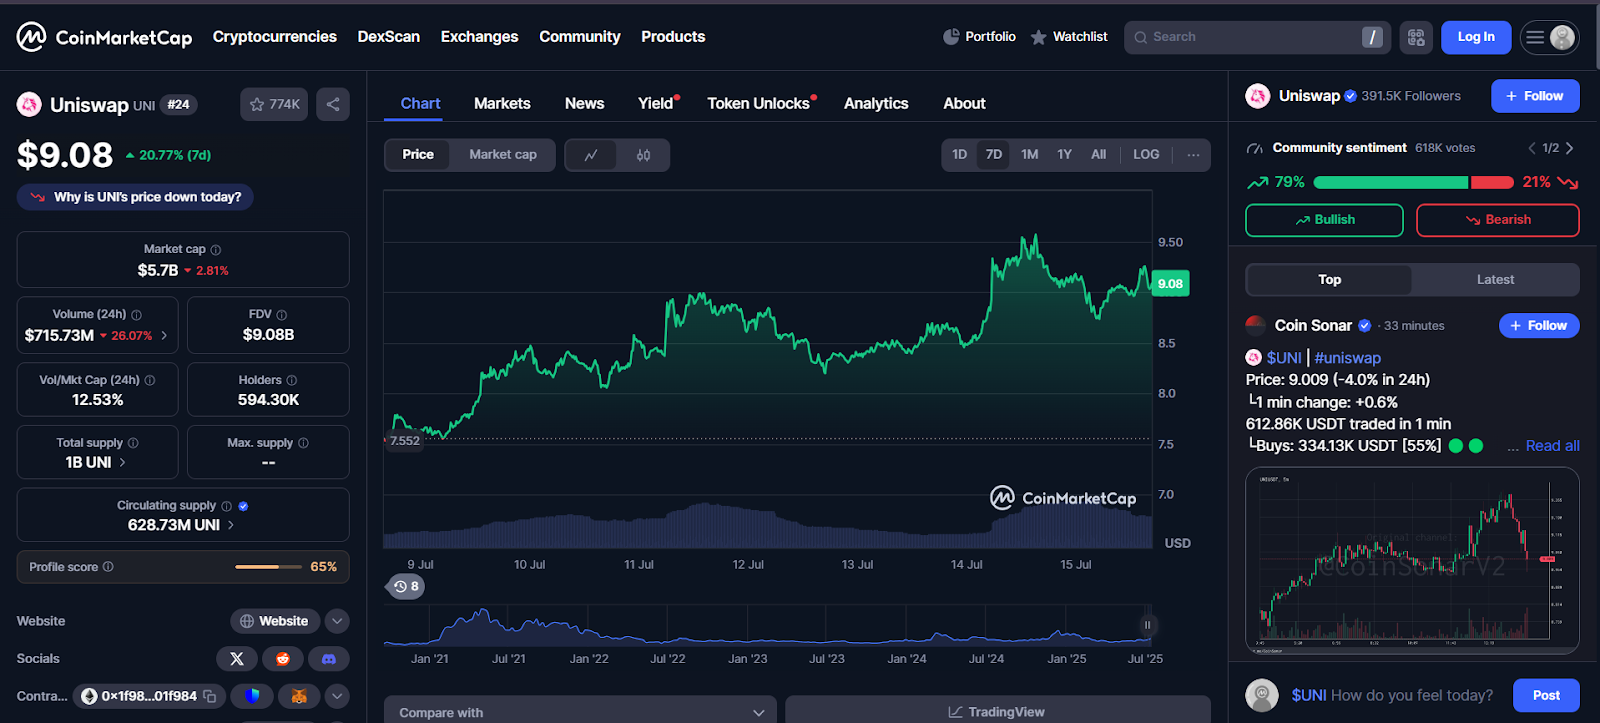The height and width of the screenshot is (723, 1600).
Task: Set chart range to All
Action: (x=1099, y=155)
